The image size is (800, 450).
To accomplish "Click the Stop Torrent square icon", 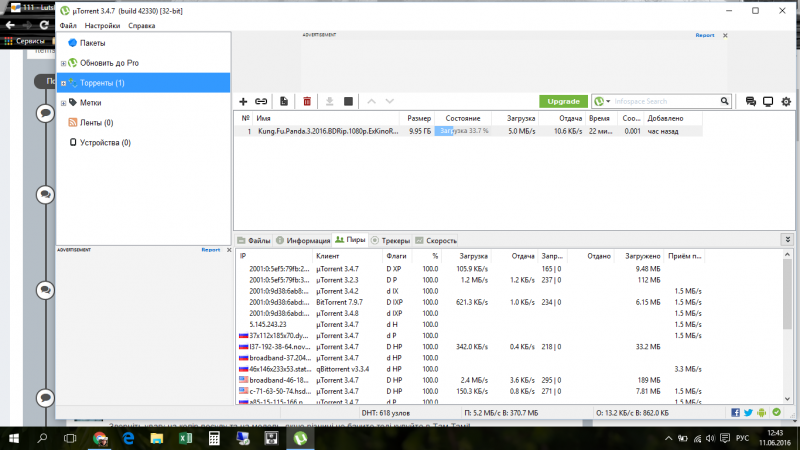I will [348, 101].
